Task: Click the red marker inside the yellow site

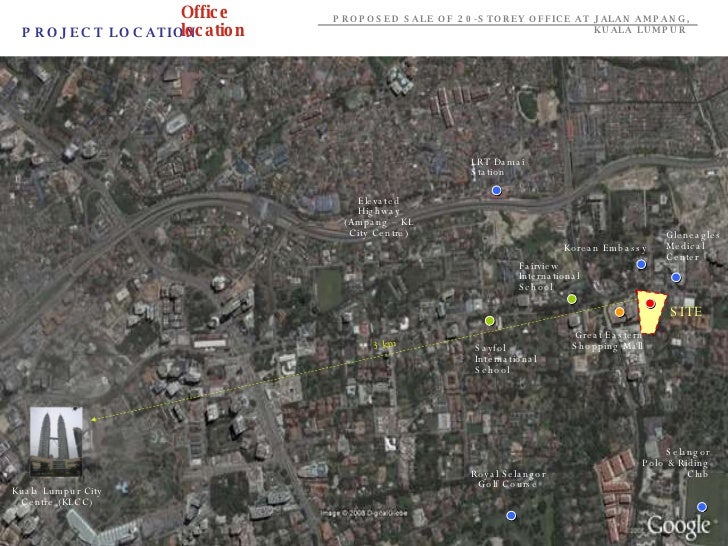Action: pos(650,303)
